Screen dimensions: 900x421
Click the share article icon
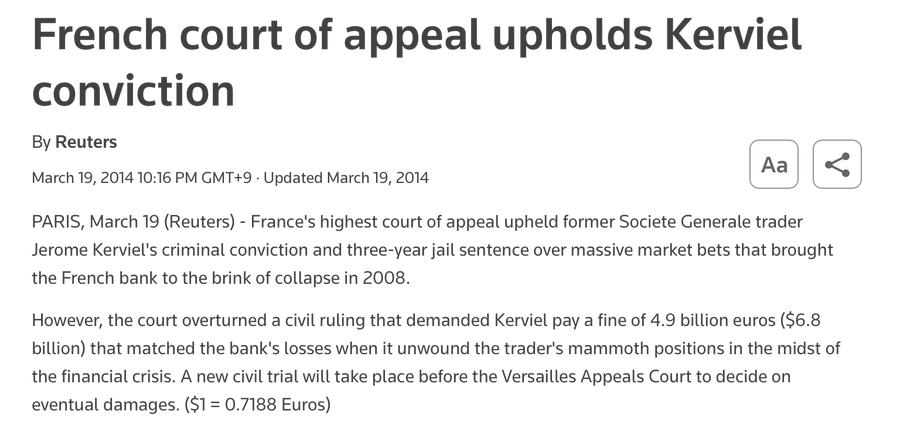point(837,164)
